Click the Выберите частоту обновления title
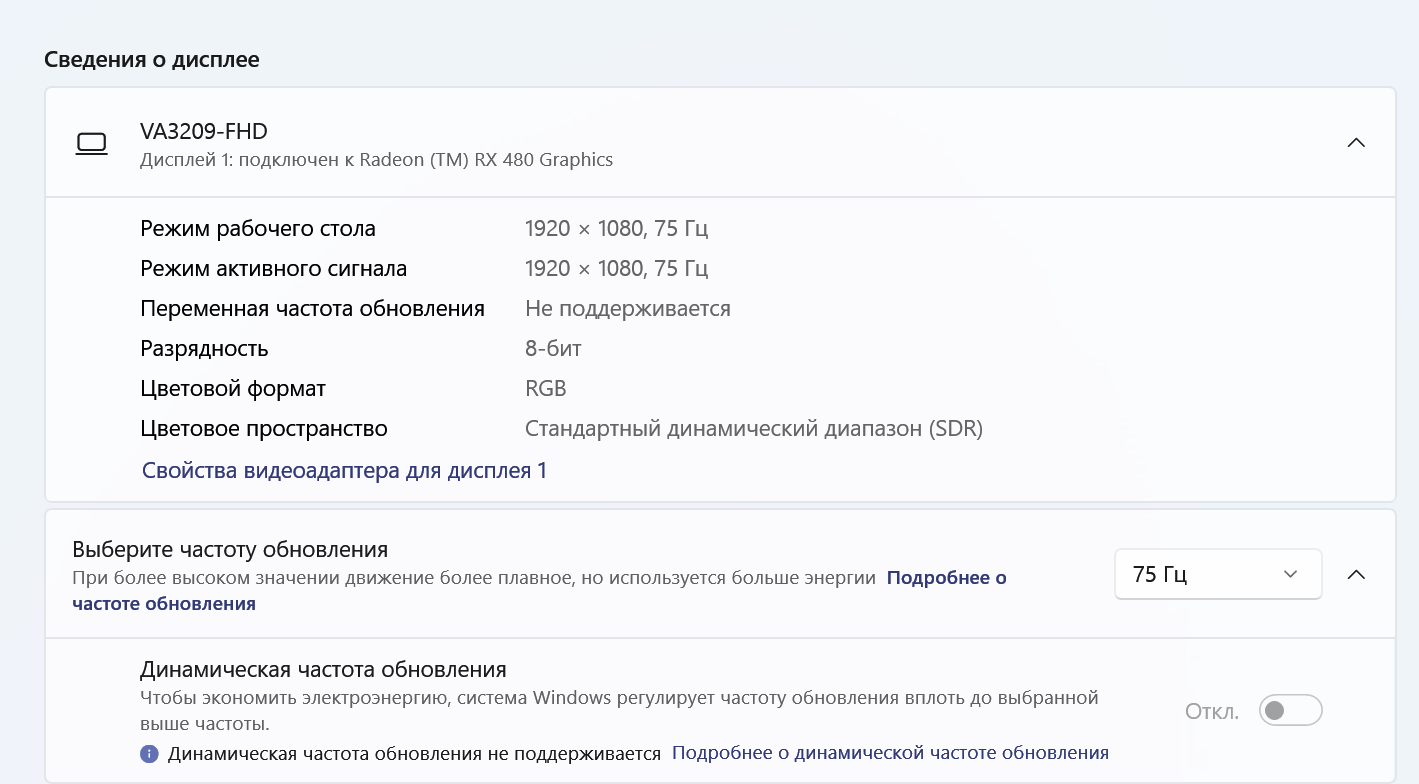The image size is (1419, 784). coord(230,550)
